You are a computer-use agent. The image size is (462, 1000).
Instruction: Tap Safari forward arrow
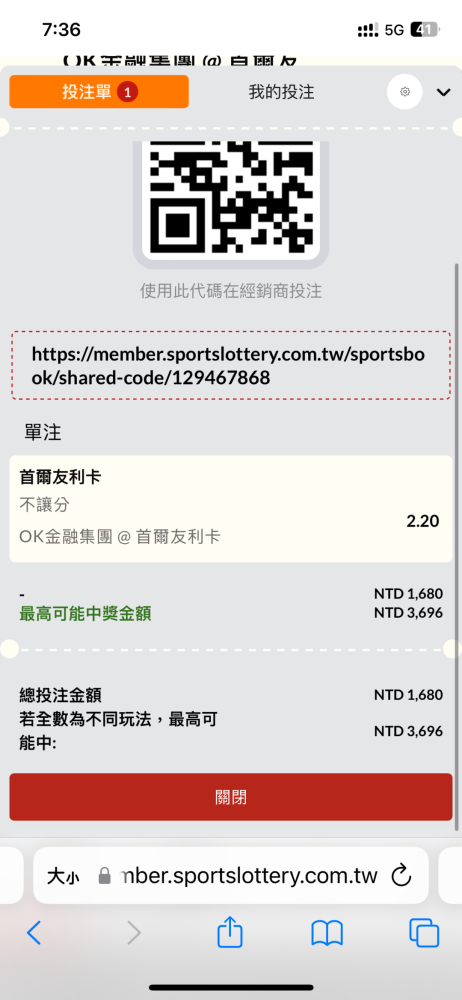pyautogui.click(x=133, y=933)
